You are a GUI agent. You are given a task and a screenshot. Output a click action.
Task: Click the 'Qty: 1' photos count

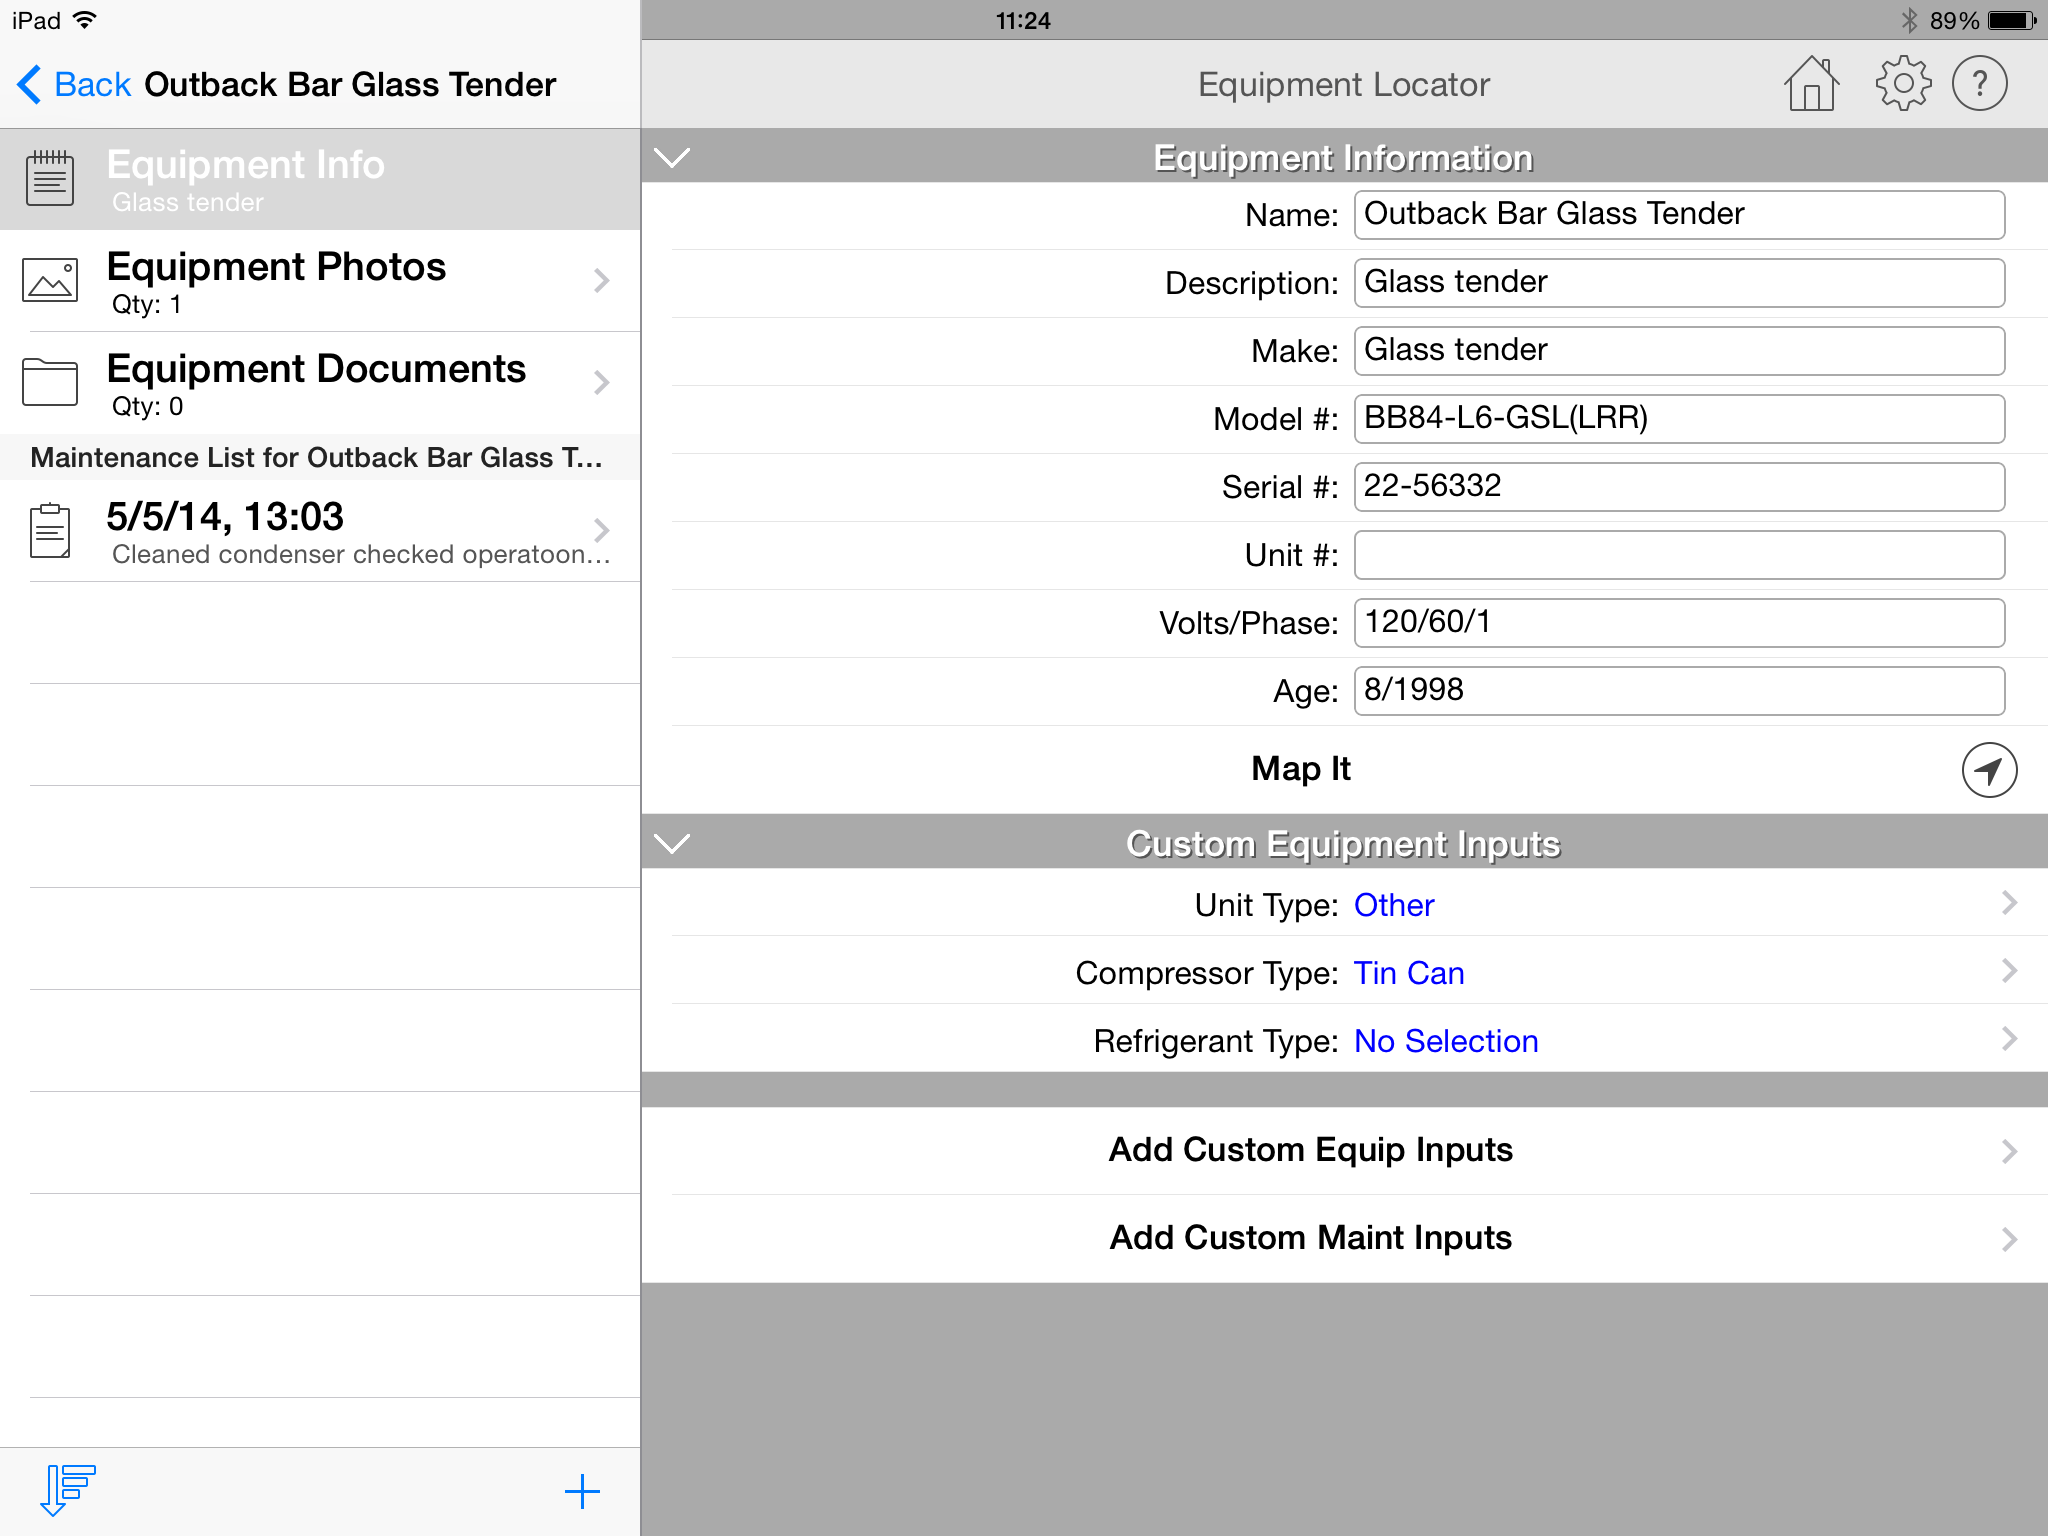click(x=147, y=305)
